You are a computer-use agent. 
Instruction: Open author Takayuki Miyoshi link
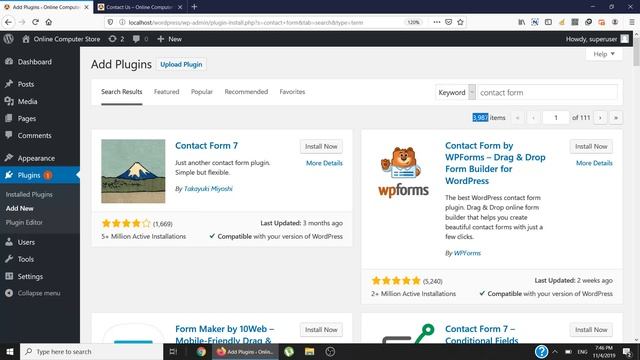(208, 189)
